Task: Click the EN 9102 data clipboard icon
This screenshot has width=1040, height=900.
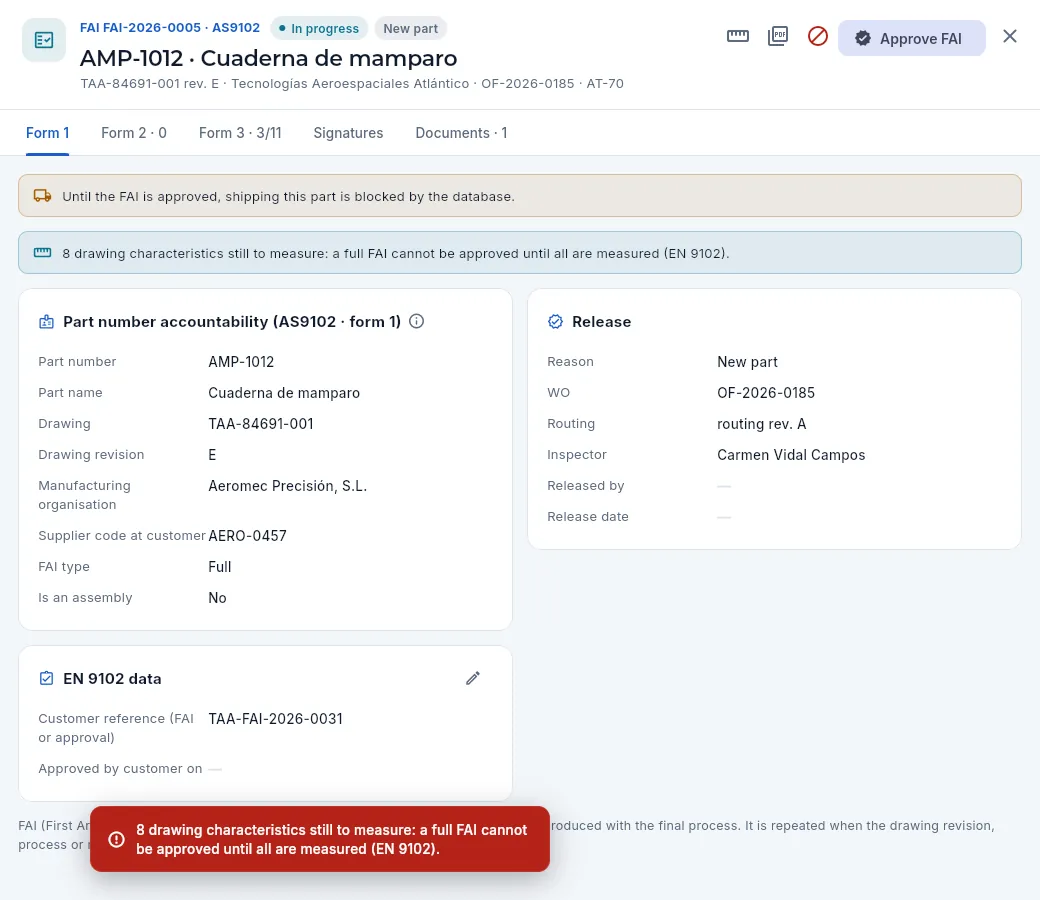Action: click(x=46, y=678)
